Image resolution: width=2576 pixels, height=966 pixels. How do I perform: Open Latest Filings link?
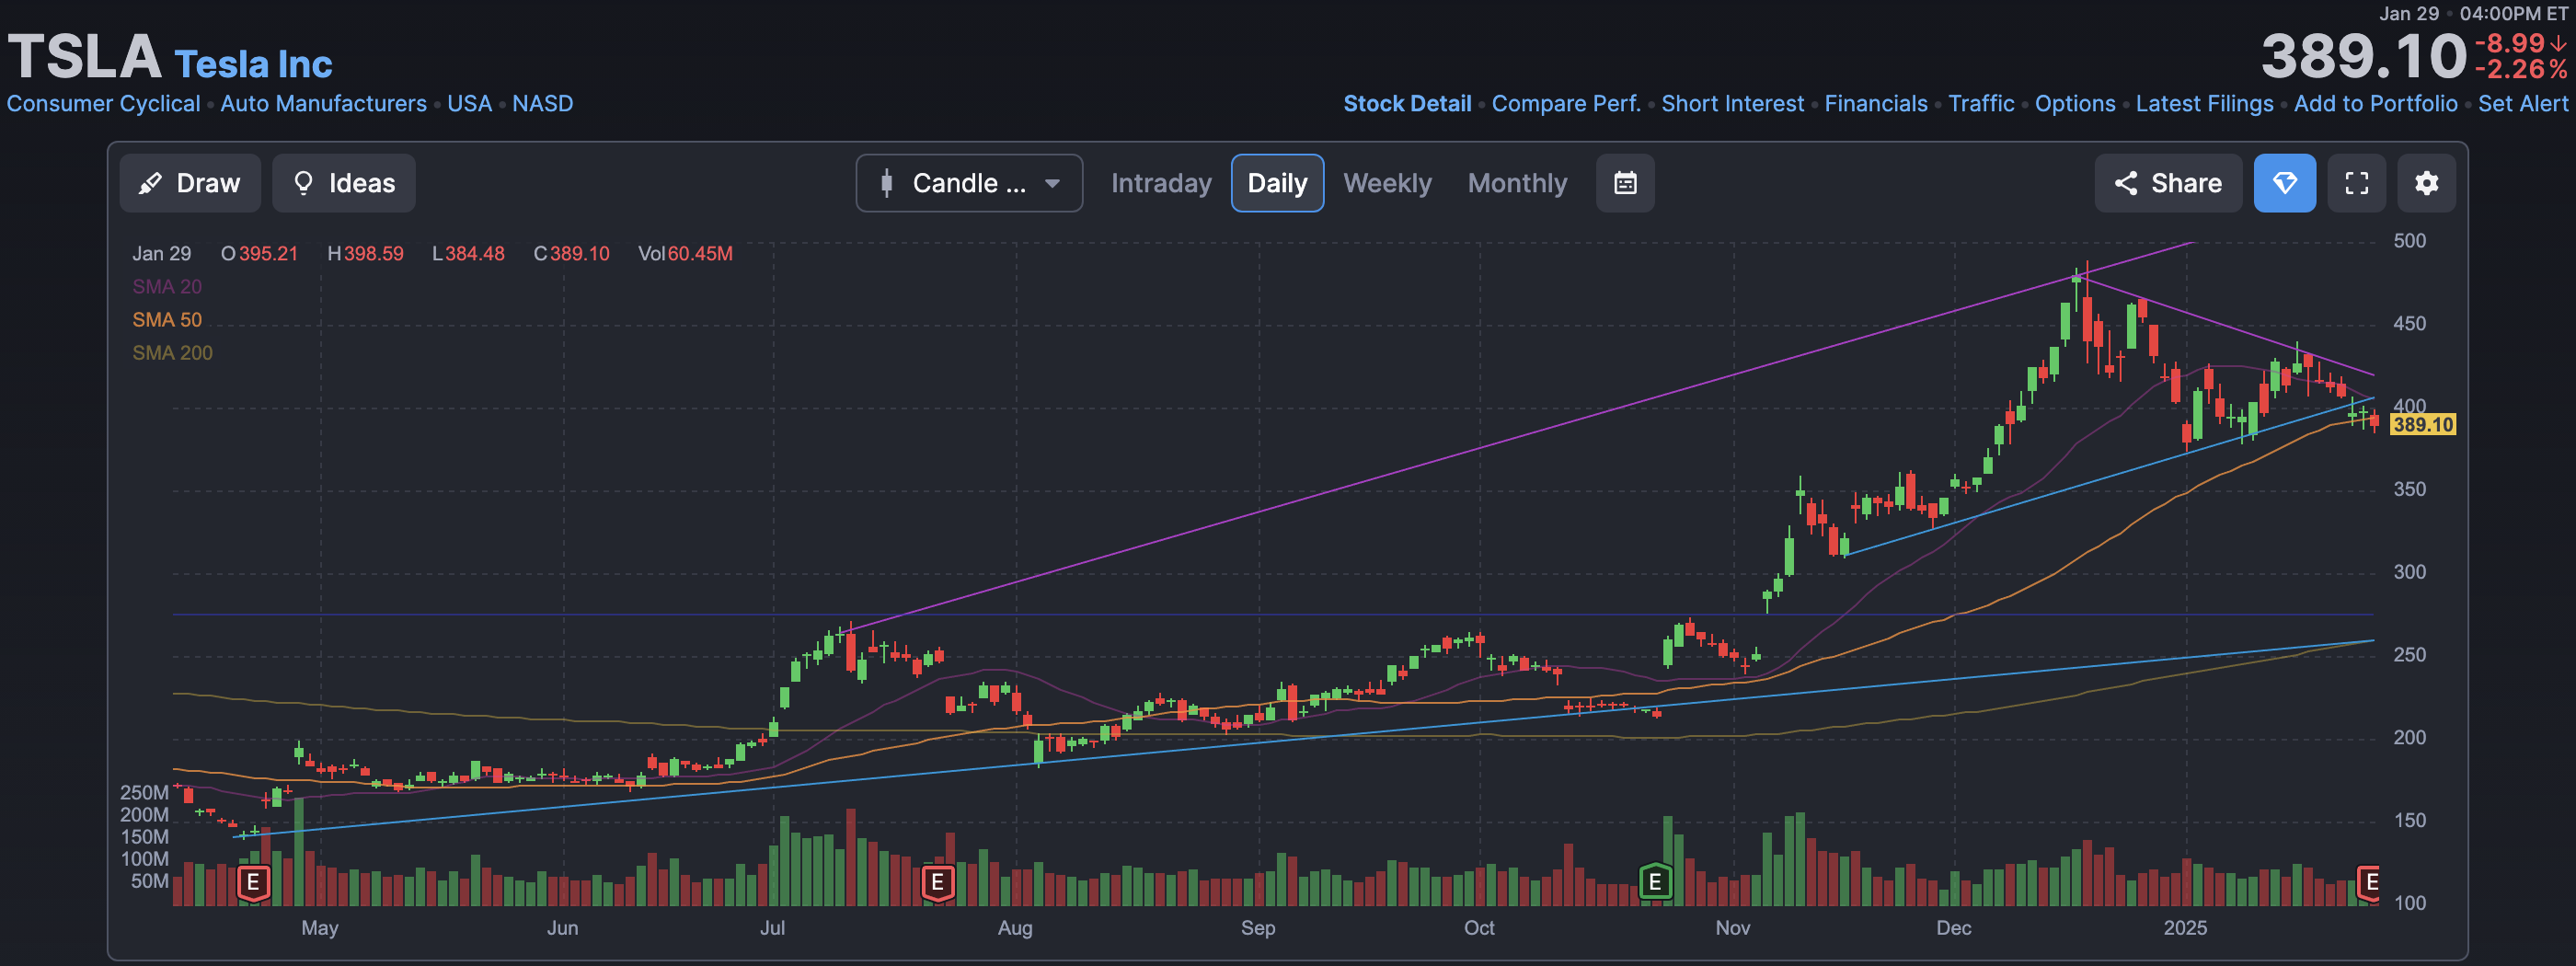click(x=2204, y=103)
